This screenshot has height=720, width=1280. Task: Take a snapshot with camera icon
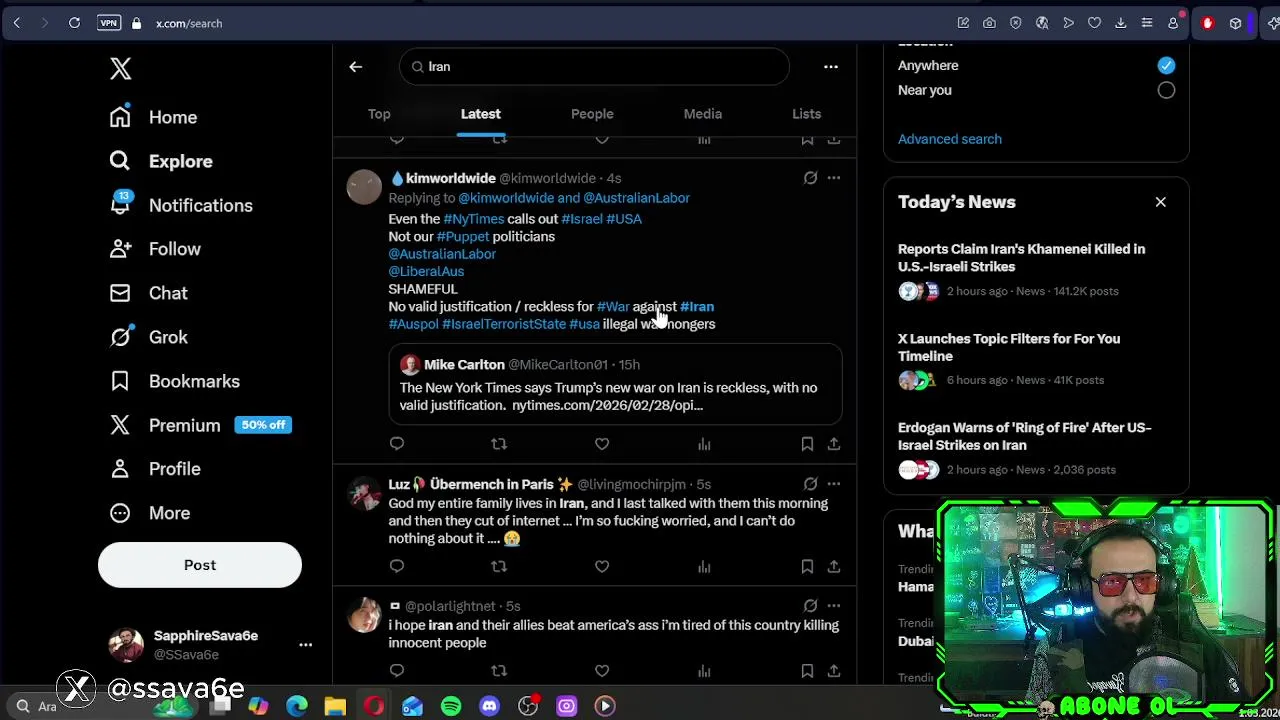pos(989,23)
